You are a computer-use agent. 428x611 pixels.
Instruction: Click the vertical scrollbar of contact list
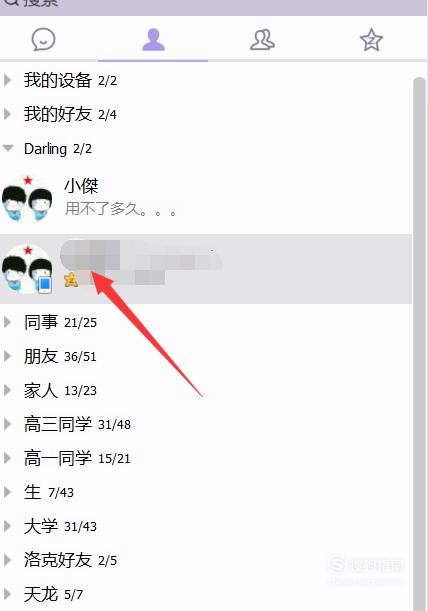point(419,343)
